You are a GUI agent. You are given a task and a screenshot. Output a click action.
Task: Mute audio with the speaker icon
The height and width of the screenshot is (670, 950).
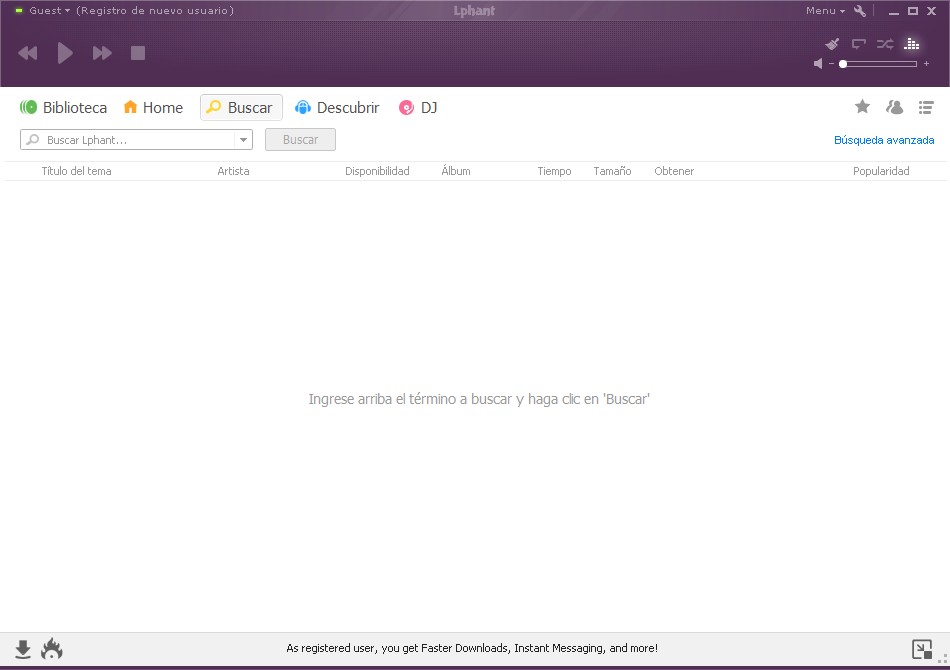(x=818, y=64)
